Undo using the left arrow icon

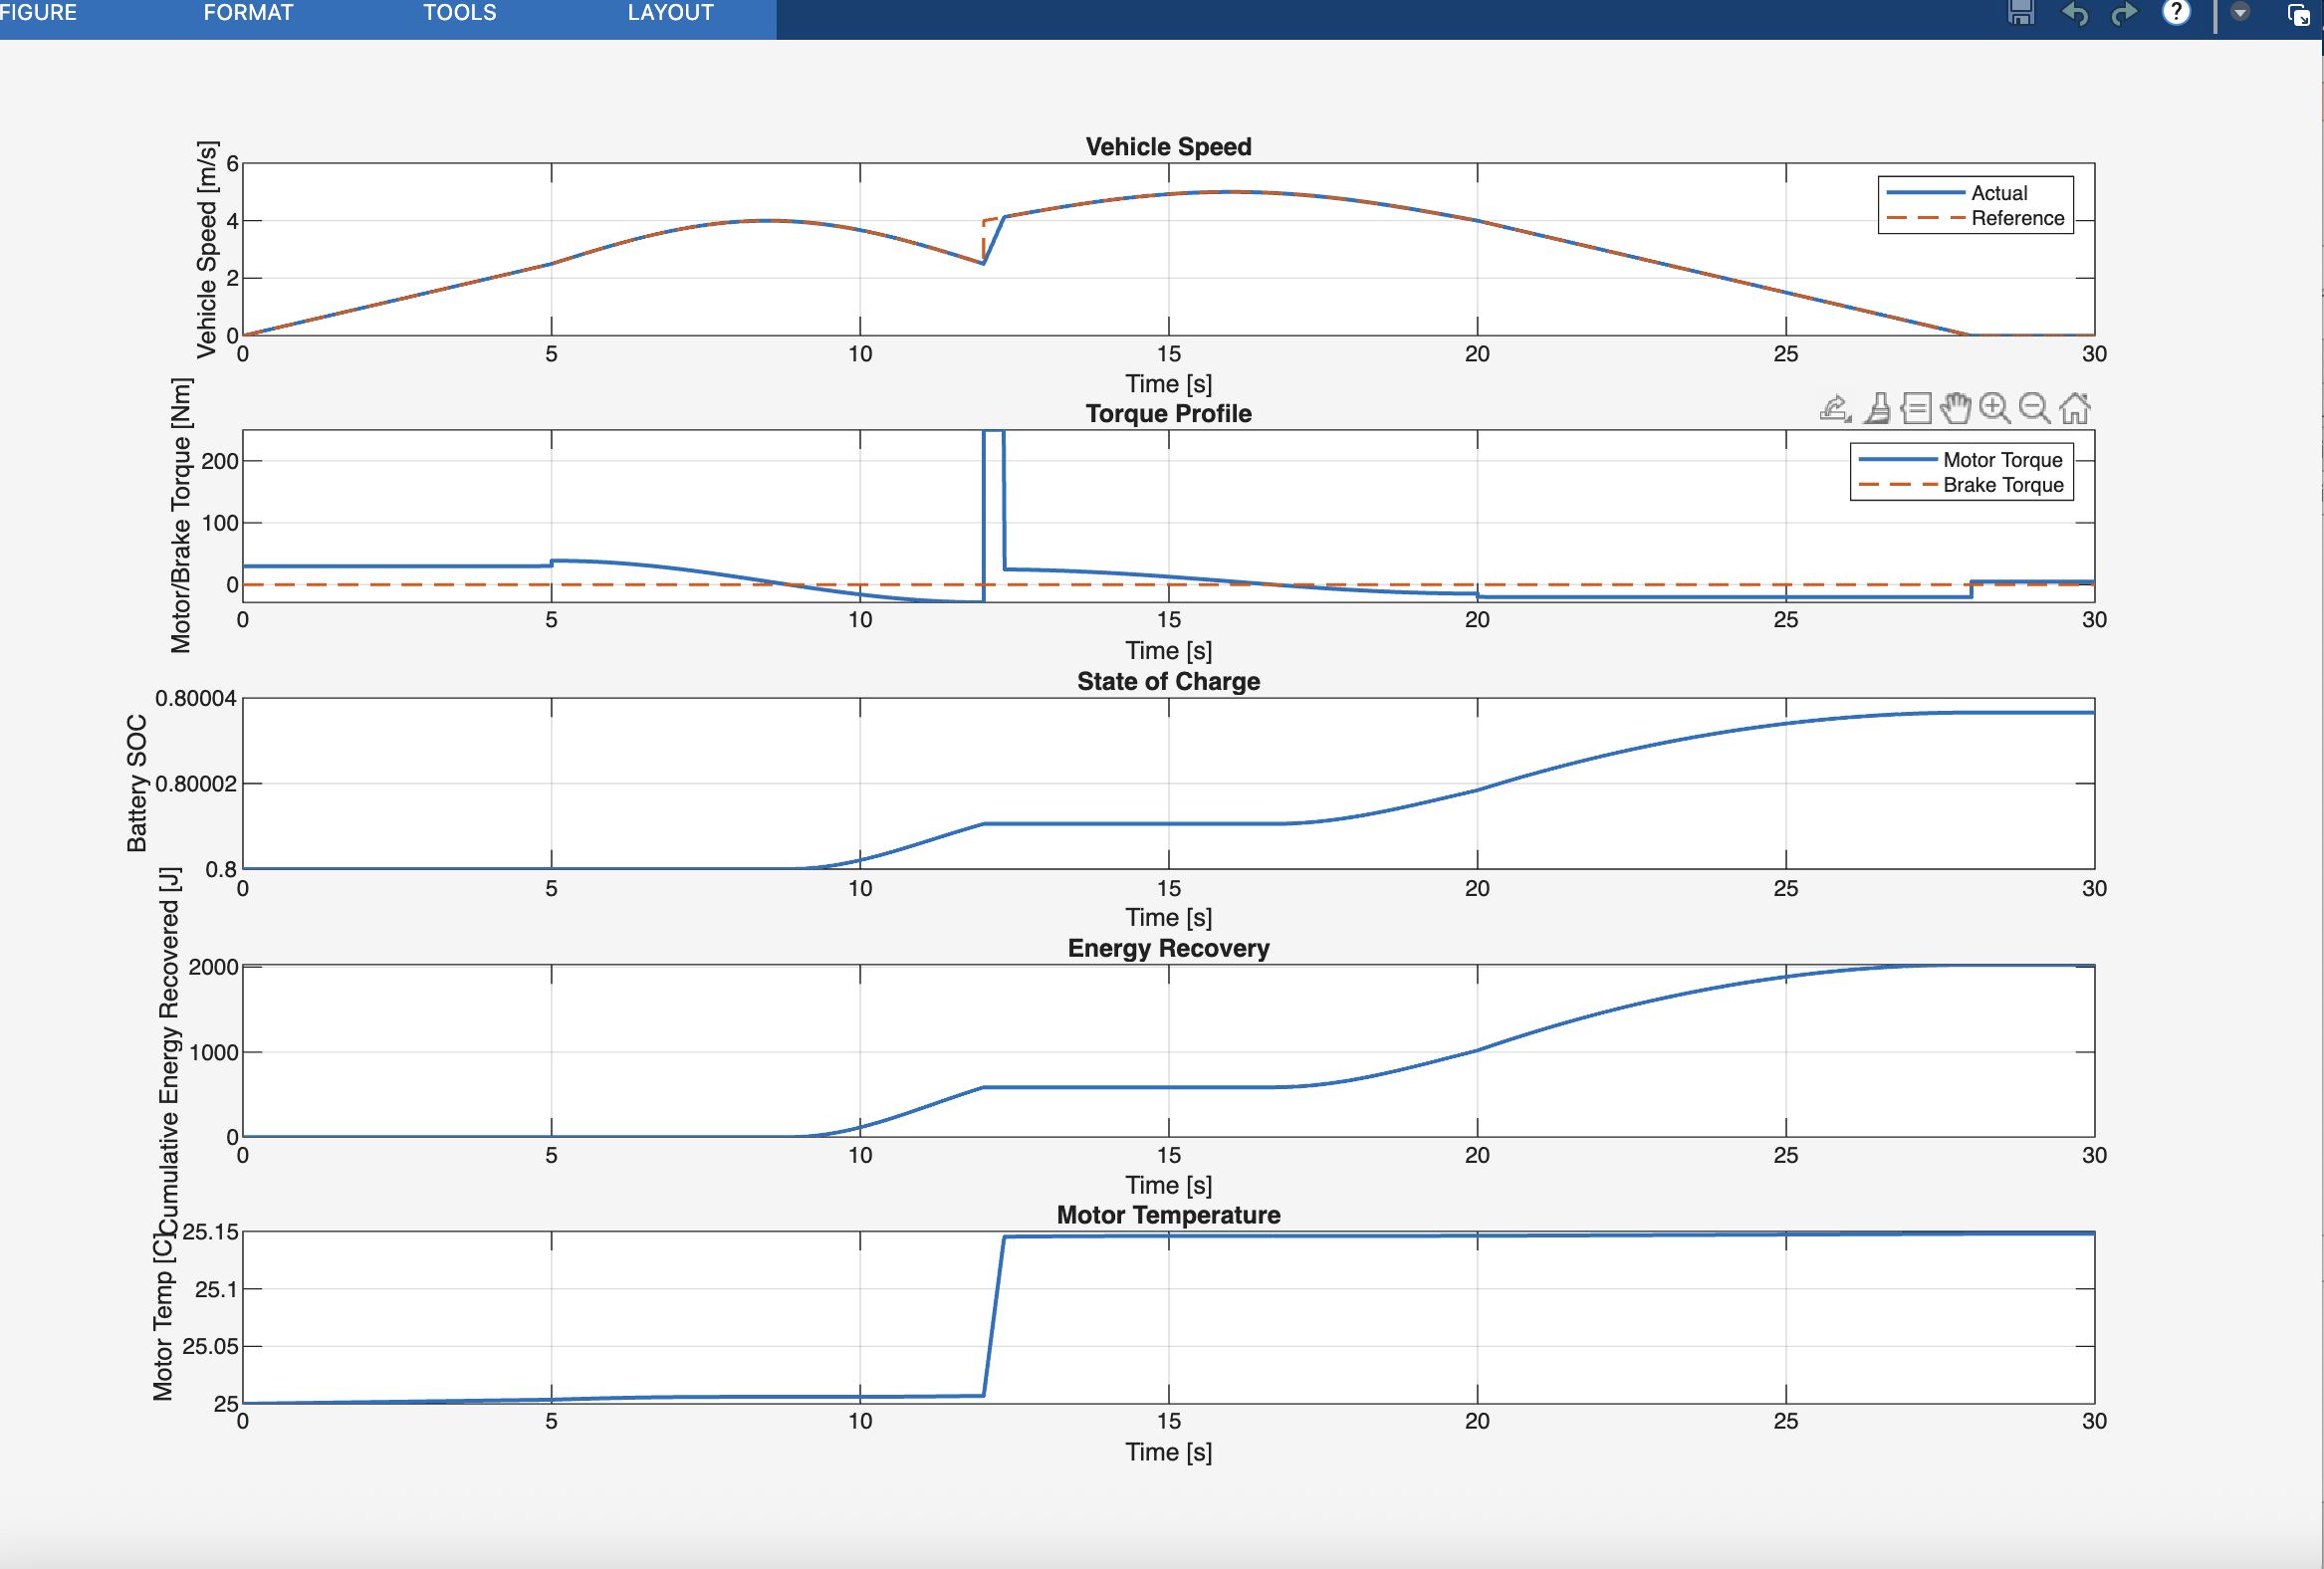point(2075,13)
